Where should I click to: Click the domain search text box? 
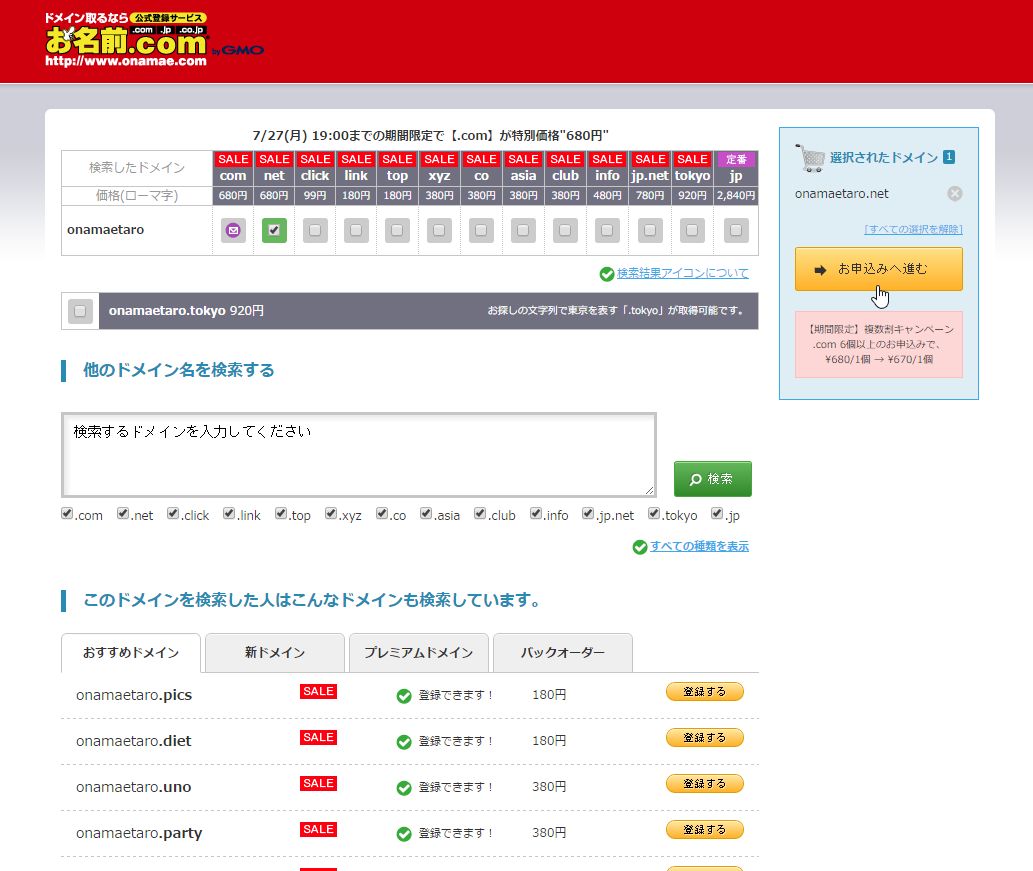click(x=359, y=455)
